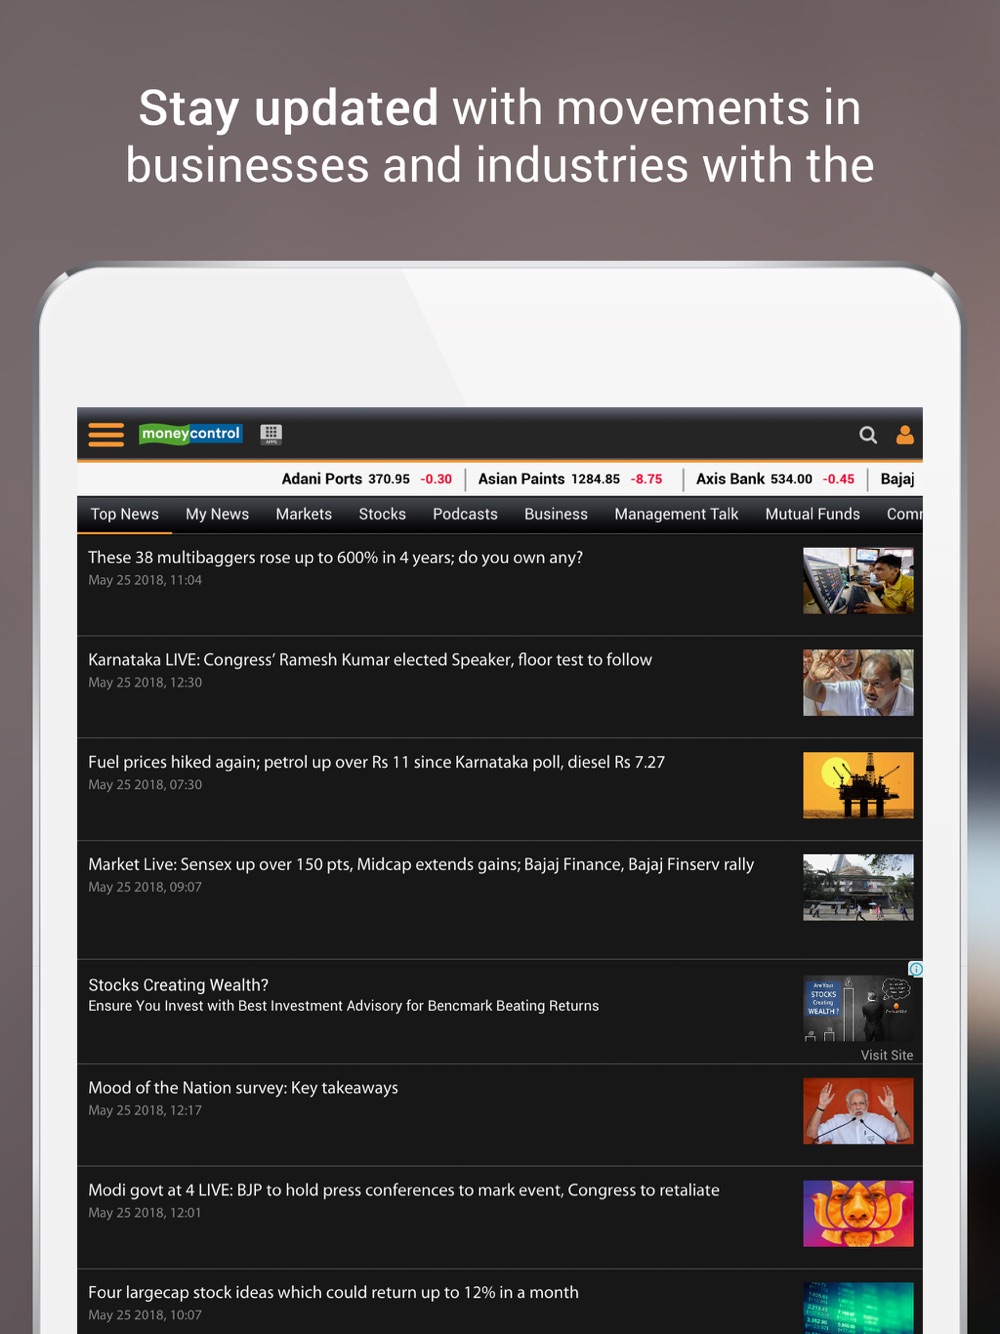The width and height of the screenshot is (1000, 1334).
Task: Select the Adani Ports 370.95 price
Action: [x=389, y=479]
